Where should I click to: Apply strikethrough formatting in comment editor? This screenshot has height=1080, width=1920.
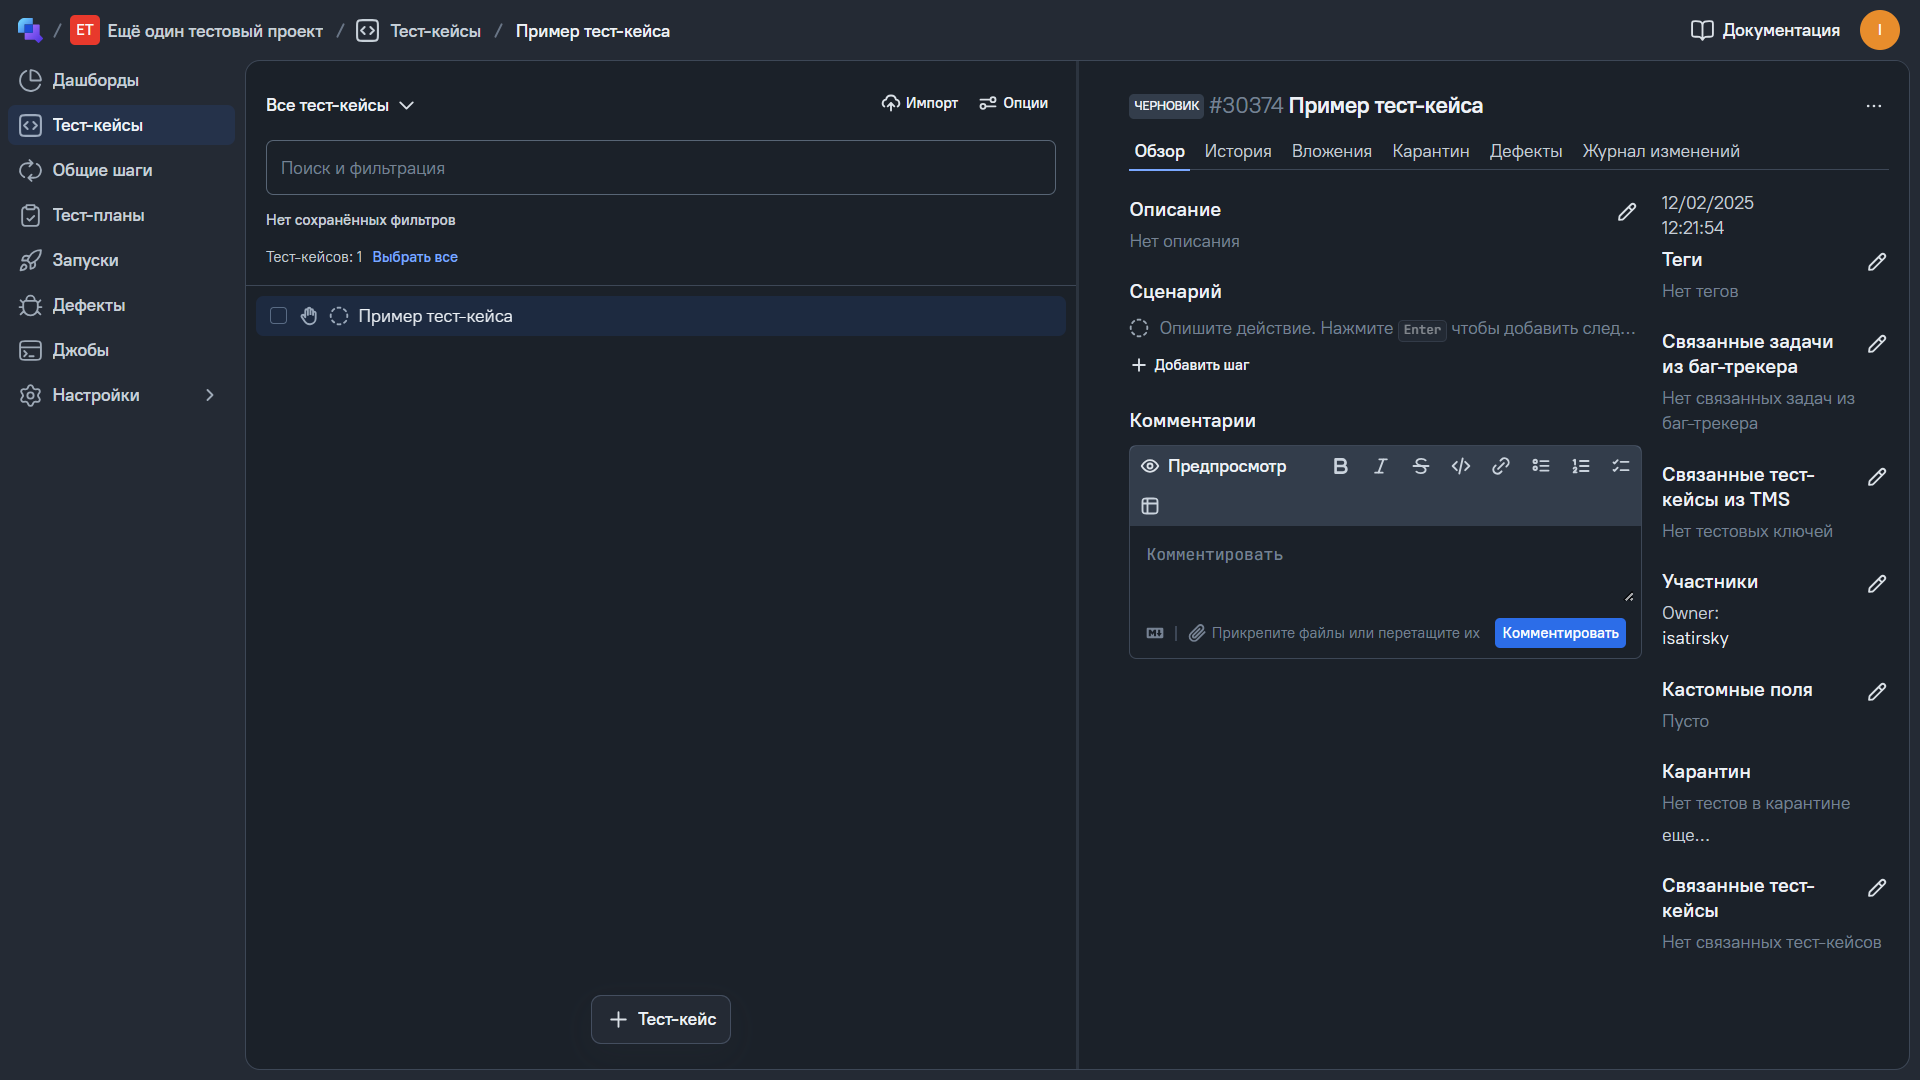(x=1420, y=466)
